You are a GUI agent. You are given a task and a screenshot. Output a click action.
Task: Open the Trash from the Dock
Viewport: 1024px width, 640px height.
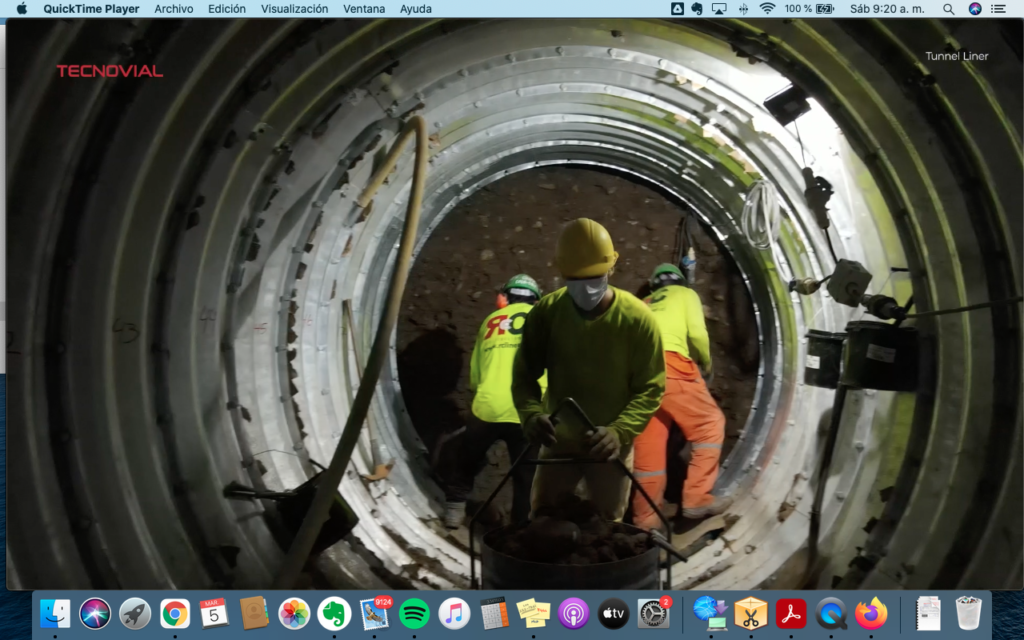(x=968, y=613)
